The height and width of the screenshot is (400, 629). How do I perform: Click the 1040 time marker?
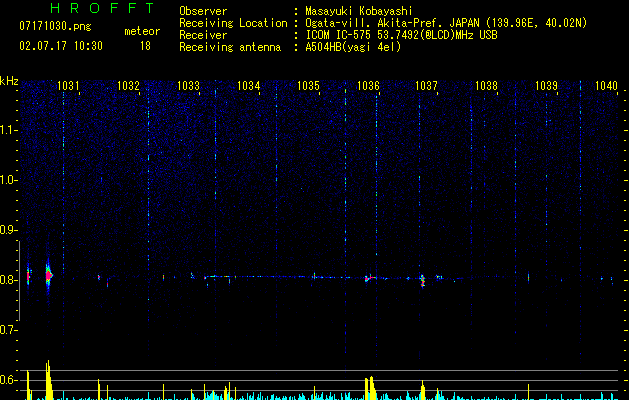click(606, 85)
